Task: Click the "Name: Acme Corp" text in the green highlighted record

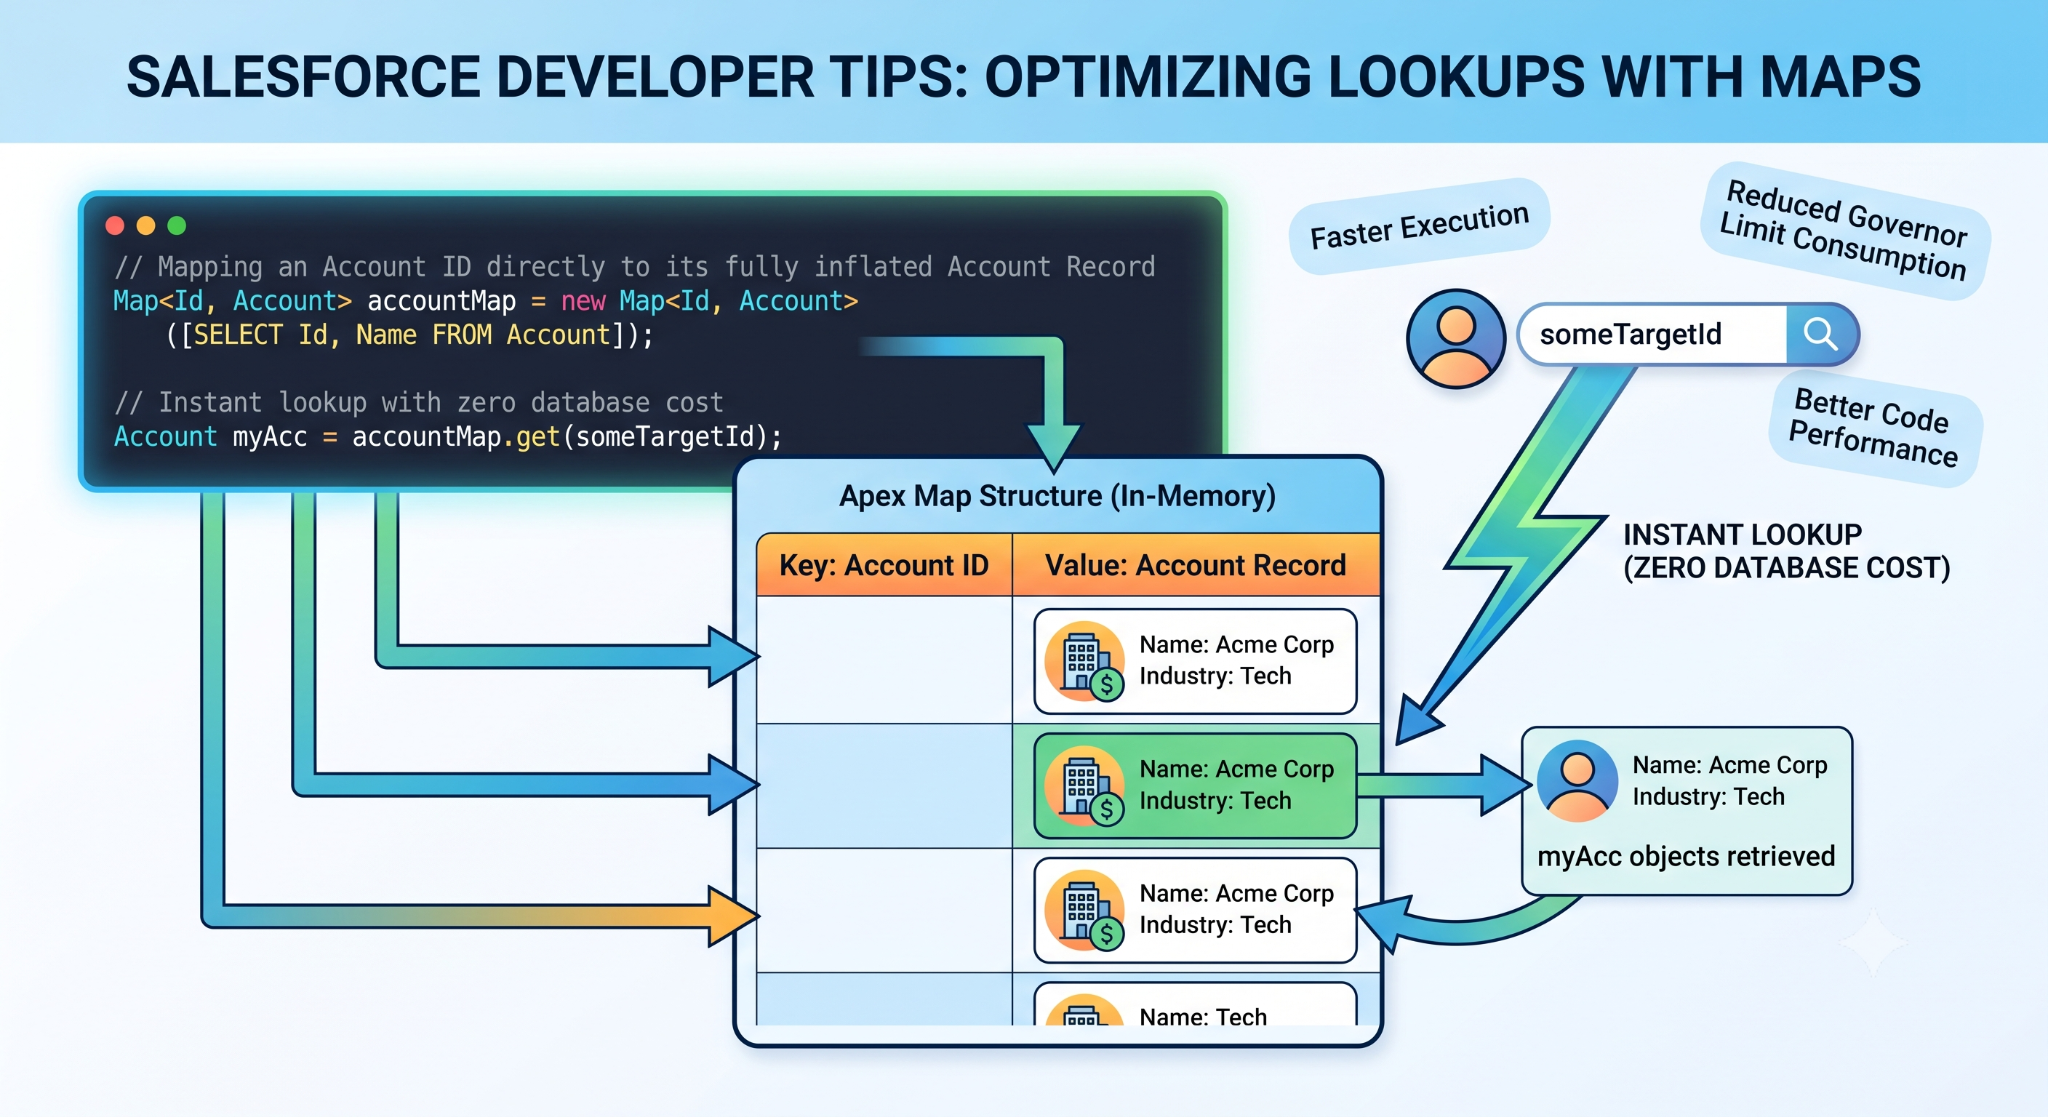Action: tap(1237, 769)
